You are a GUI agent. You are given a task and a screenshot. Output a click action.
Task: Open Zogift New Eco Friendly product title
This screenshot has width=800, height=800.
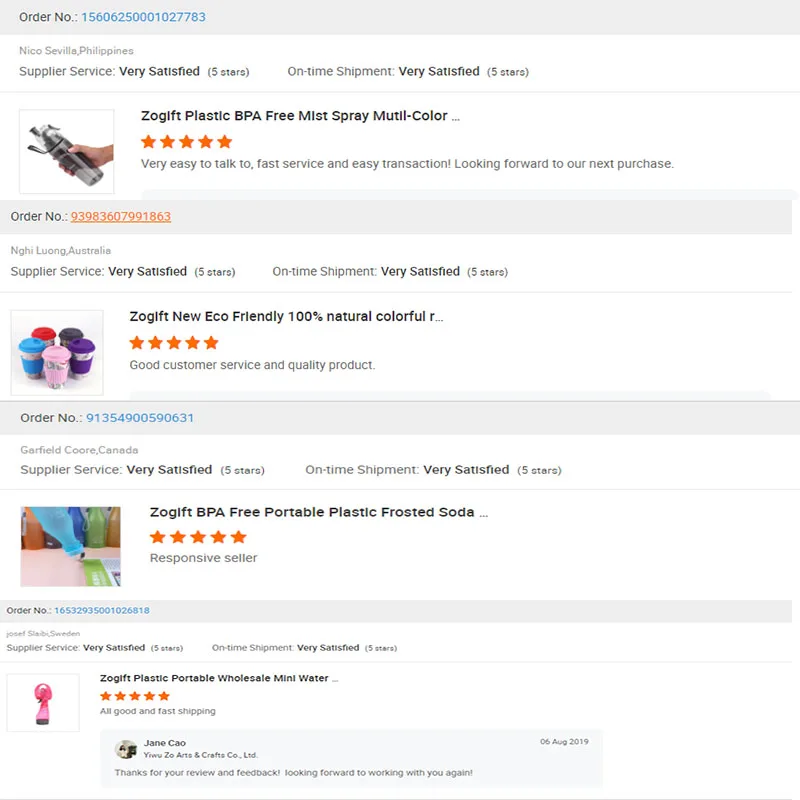(286, 316)
